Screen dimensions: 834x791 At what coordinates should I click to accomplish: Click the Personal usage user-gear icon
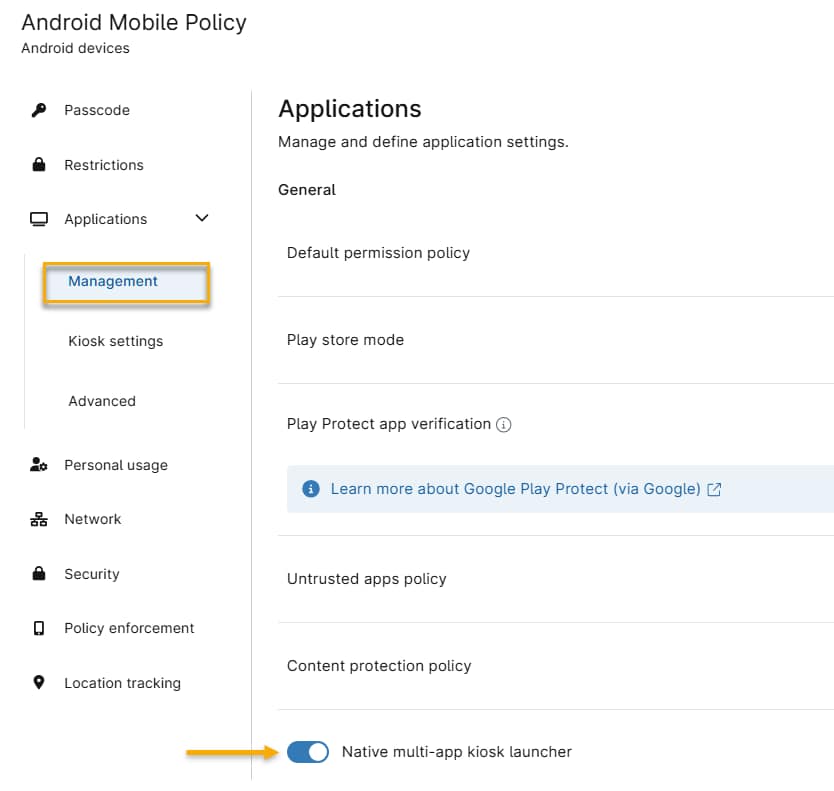tap(39, 465)
